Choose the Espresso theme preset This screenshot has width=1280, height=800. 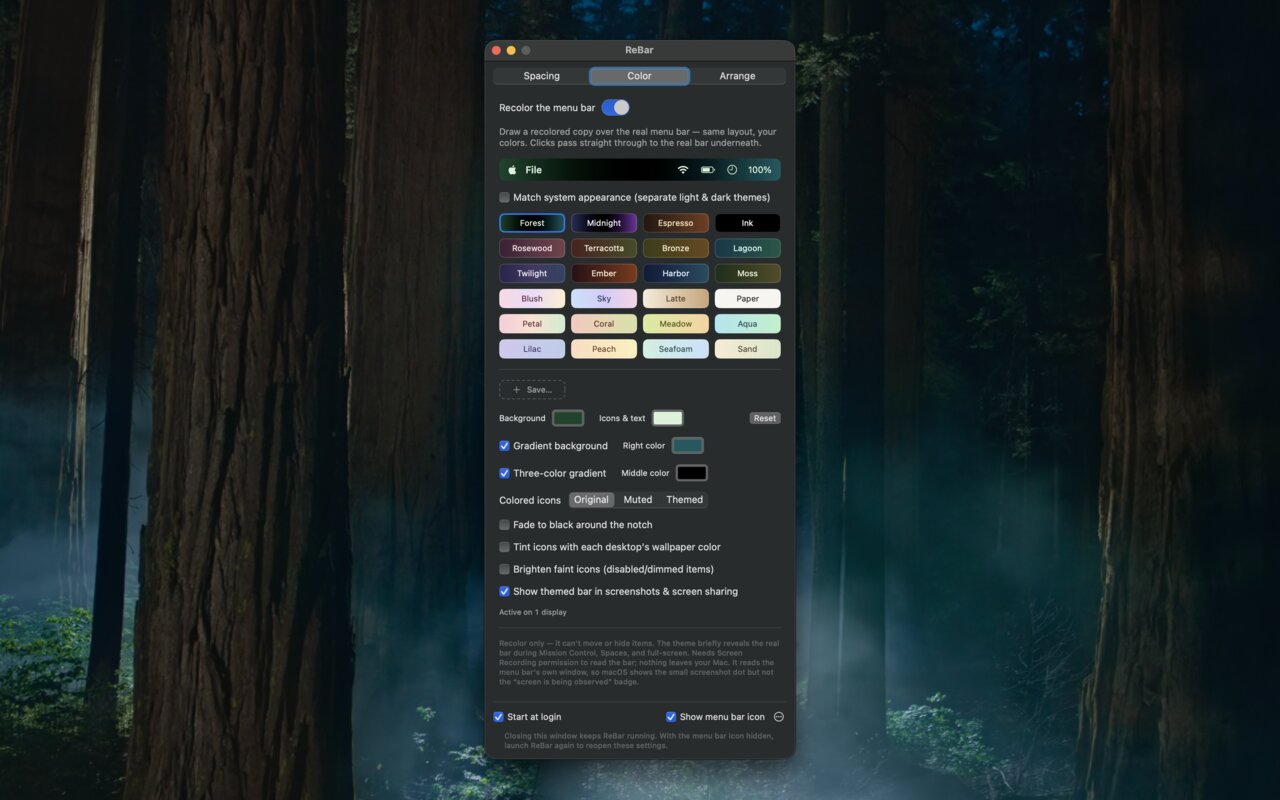pos(676,223)
